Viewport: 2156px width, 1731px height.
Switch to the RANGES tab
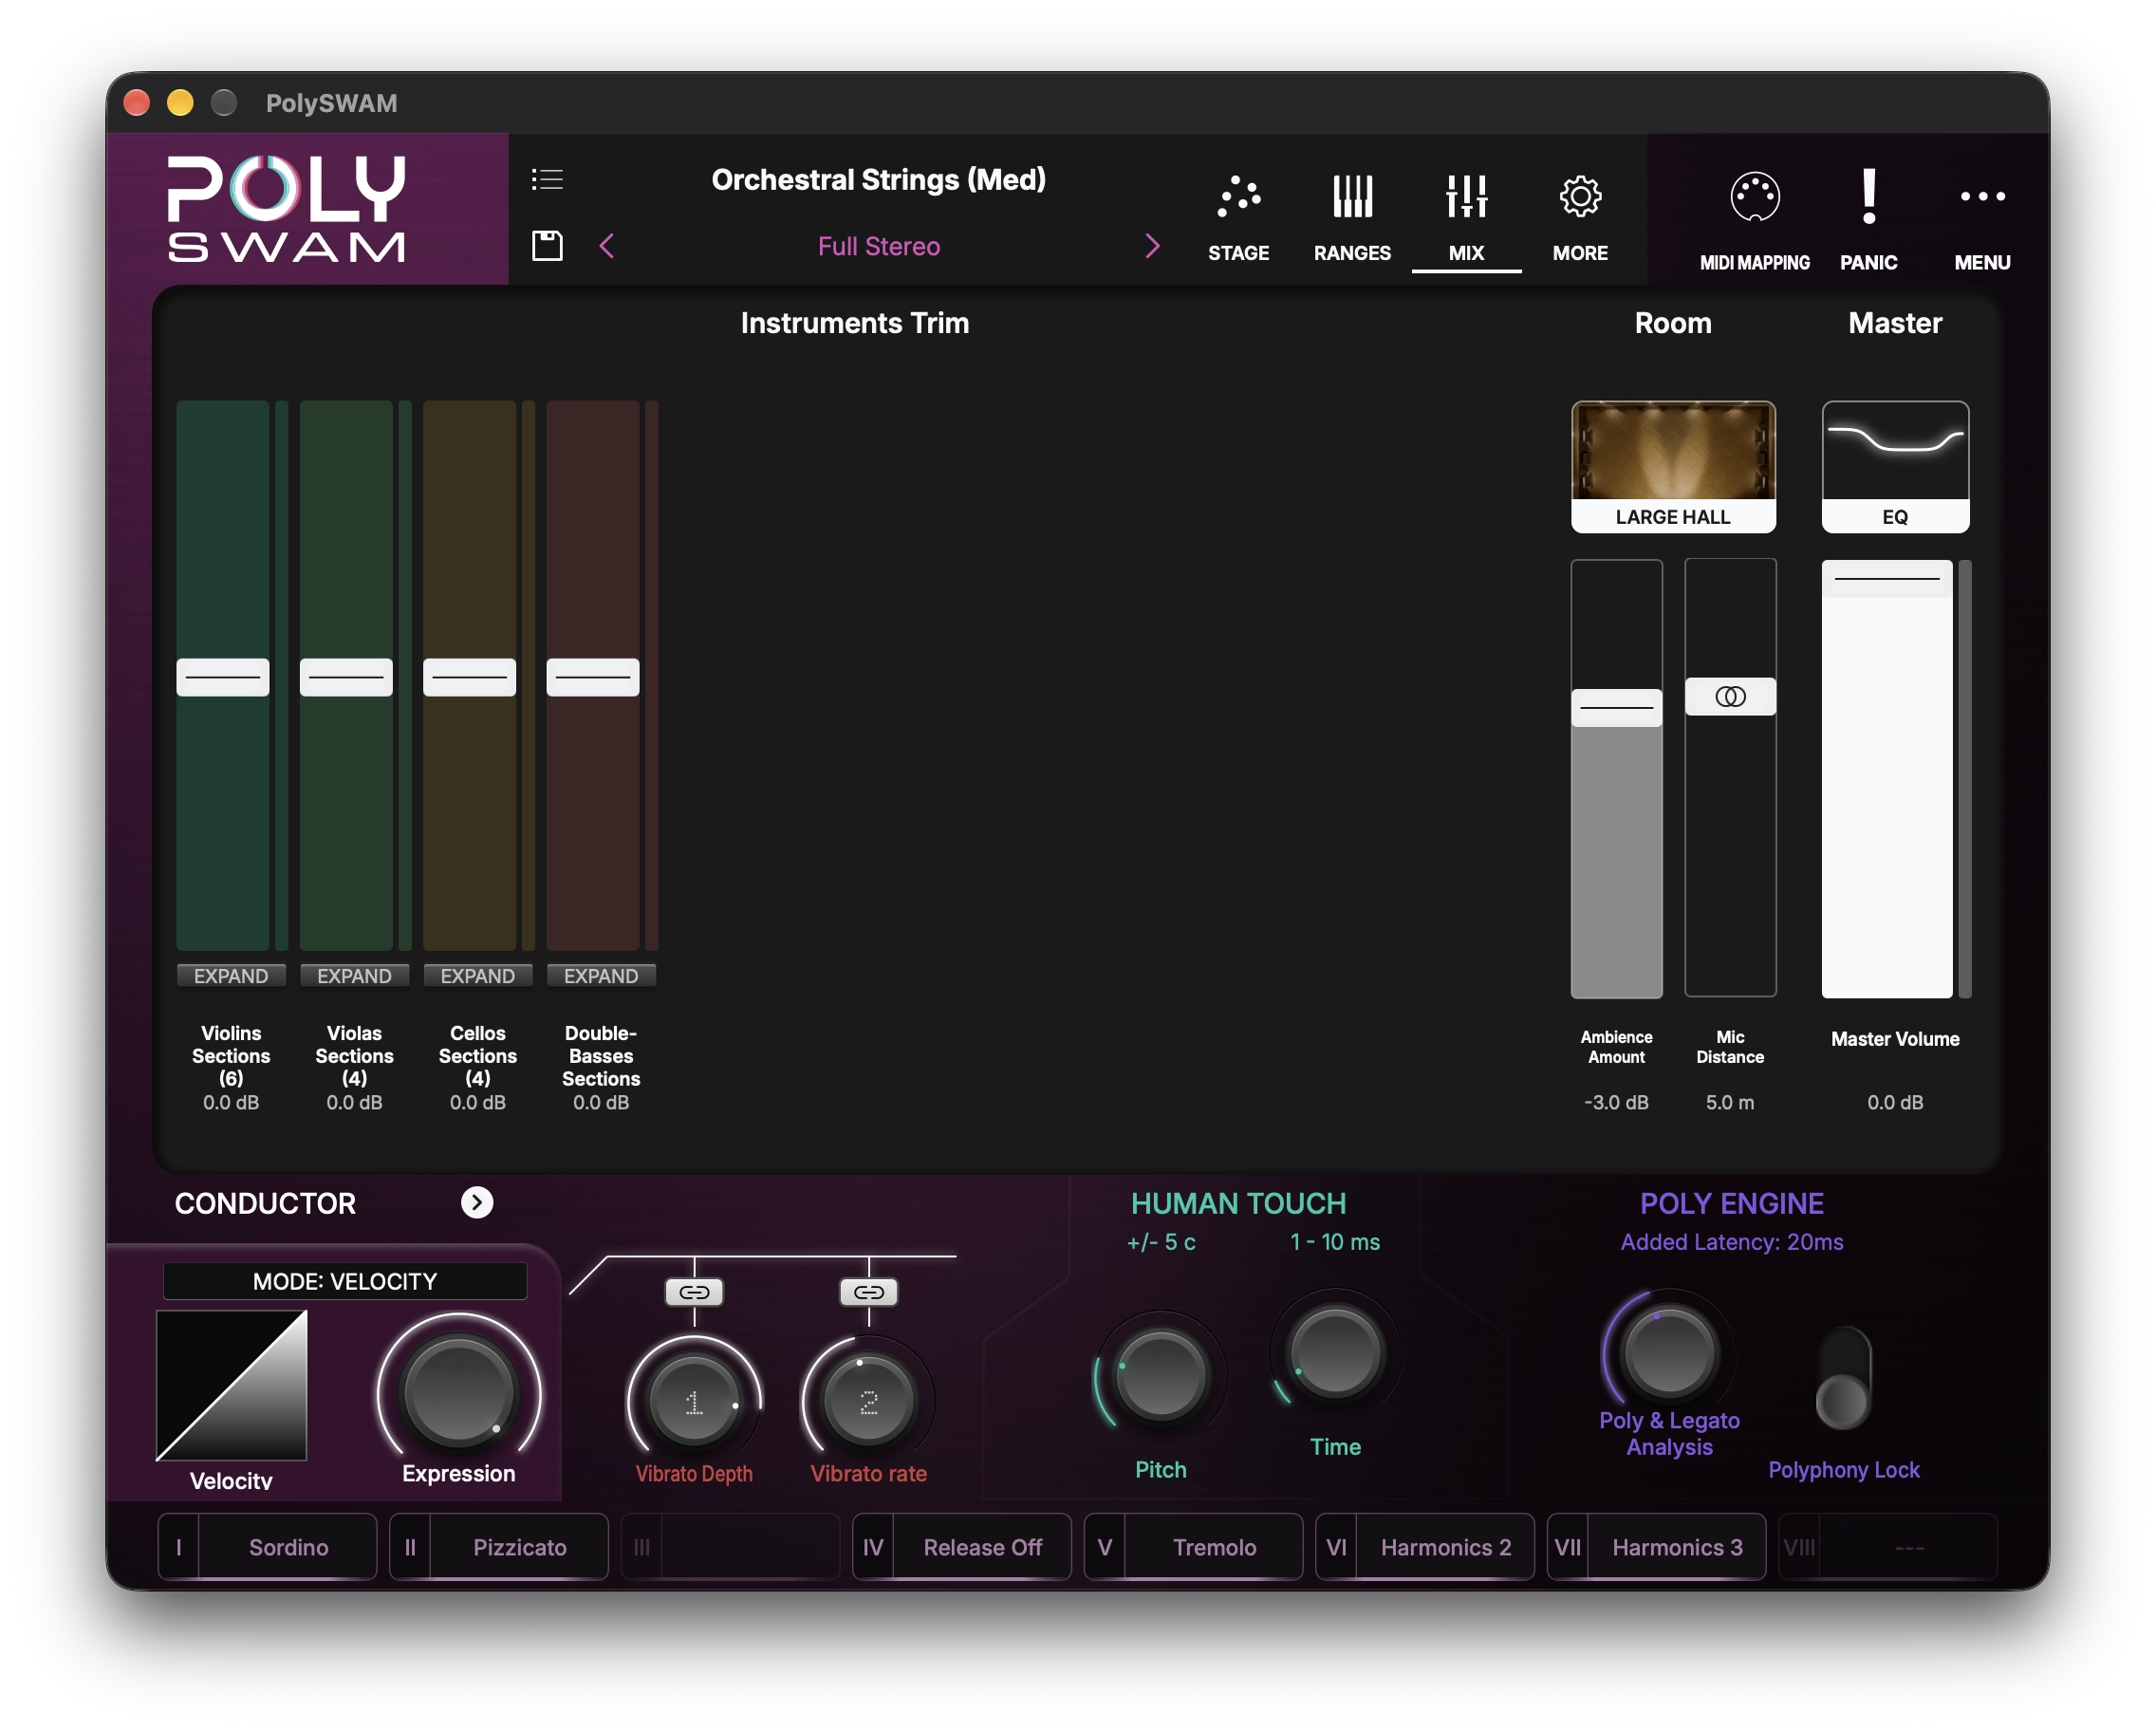click(x=1352, y=218)
